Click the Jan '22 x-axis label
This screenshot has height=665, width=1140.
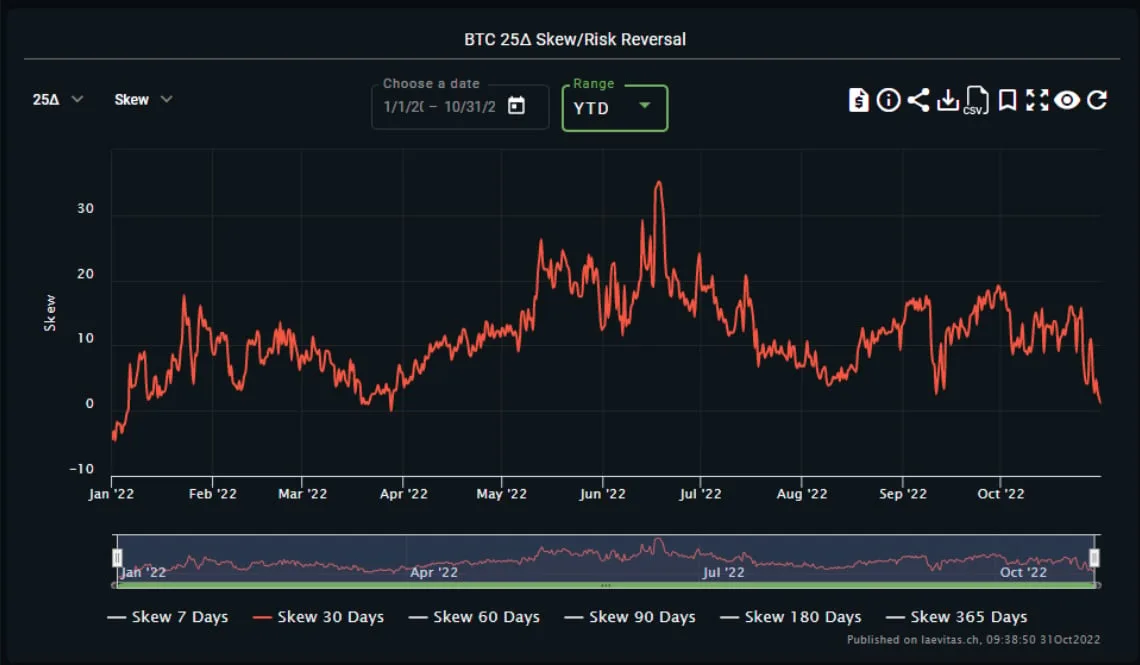pos(111,494)
